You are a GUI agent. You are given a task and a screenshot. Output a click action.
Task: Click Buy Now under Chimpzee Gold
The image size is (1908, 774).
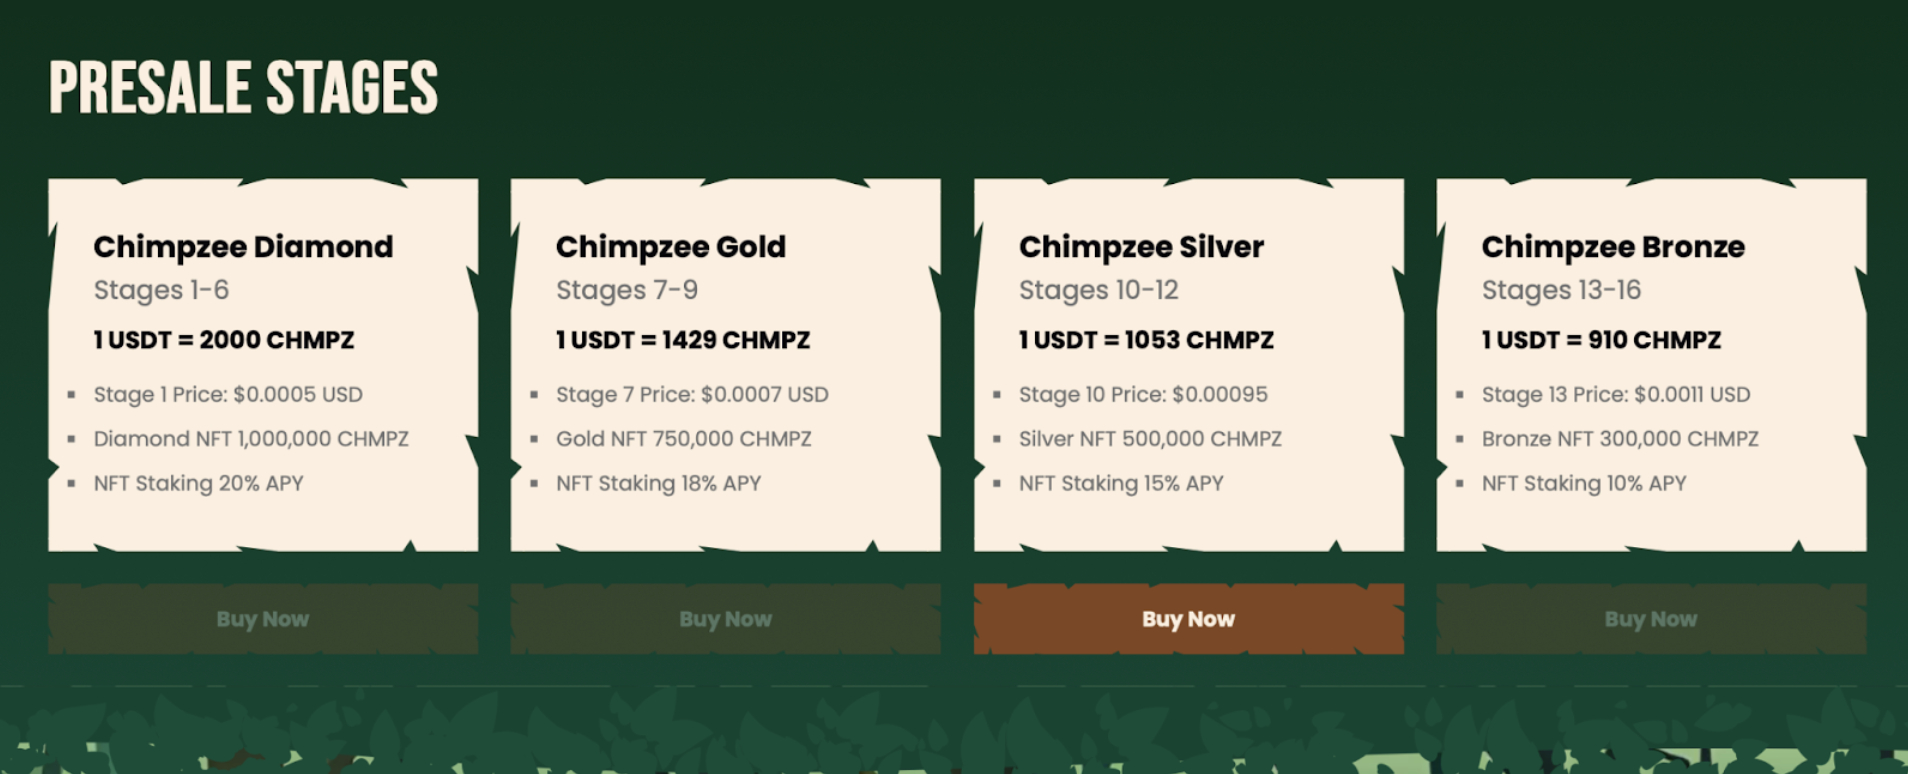click(725, 619)
